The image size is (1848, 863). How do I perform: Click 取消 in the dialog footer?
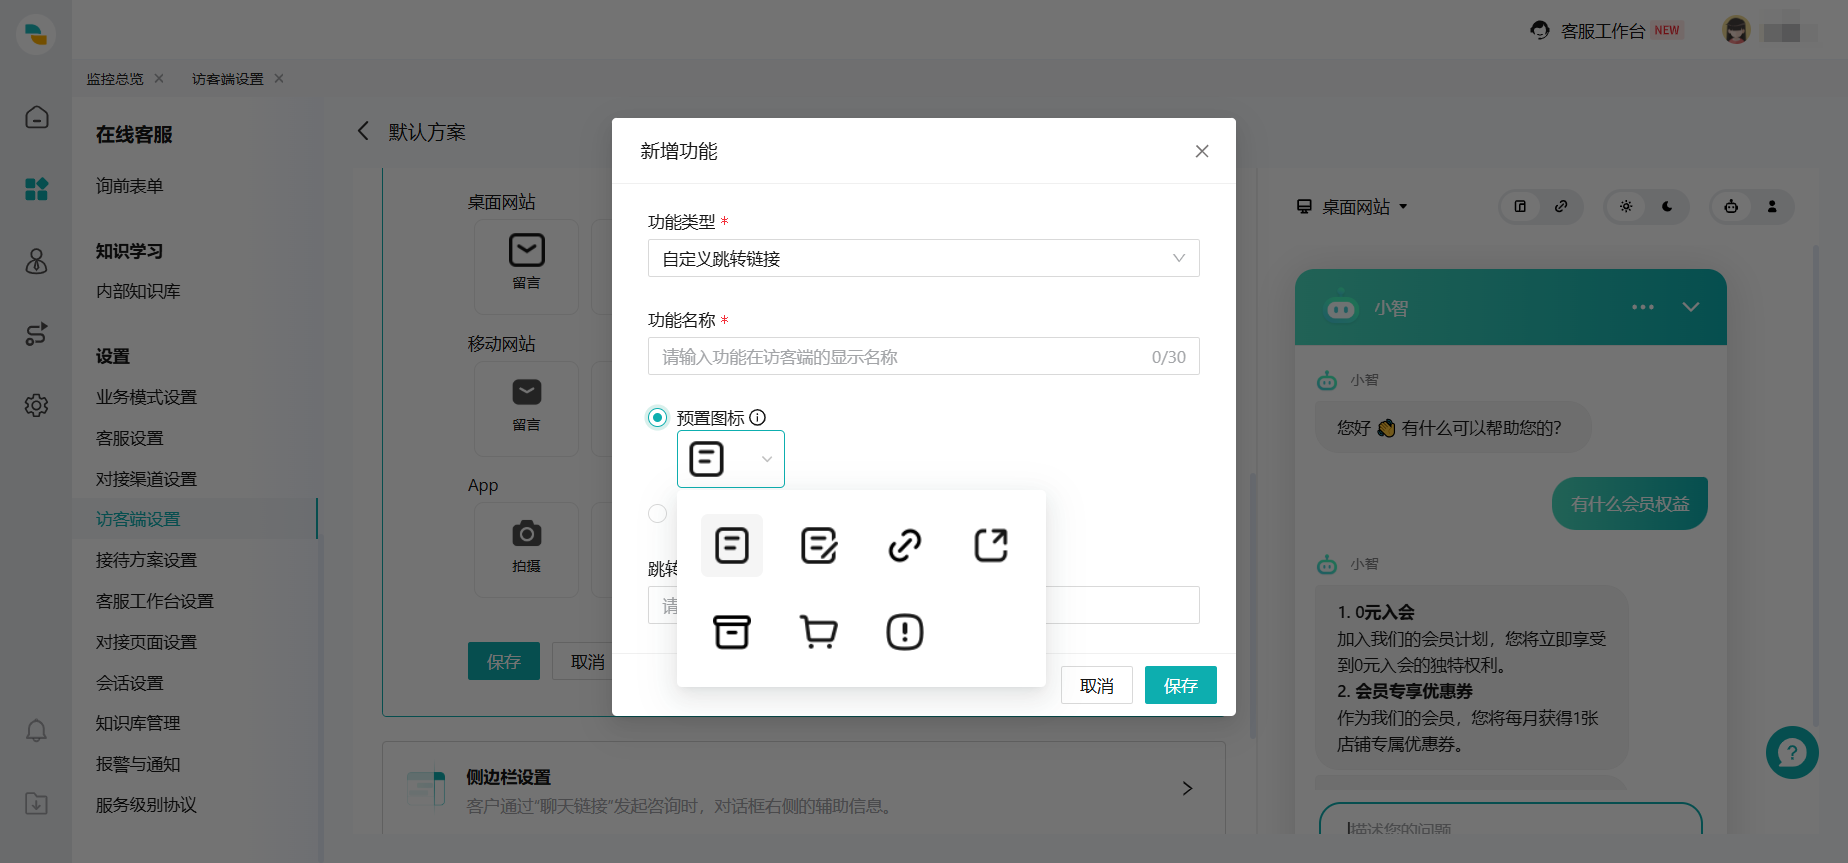1097,685
